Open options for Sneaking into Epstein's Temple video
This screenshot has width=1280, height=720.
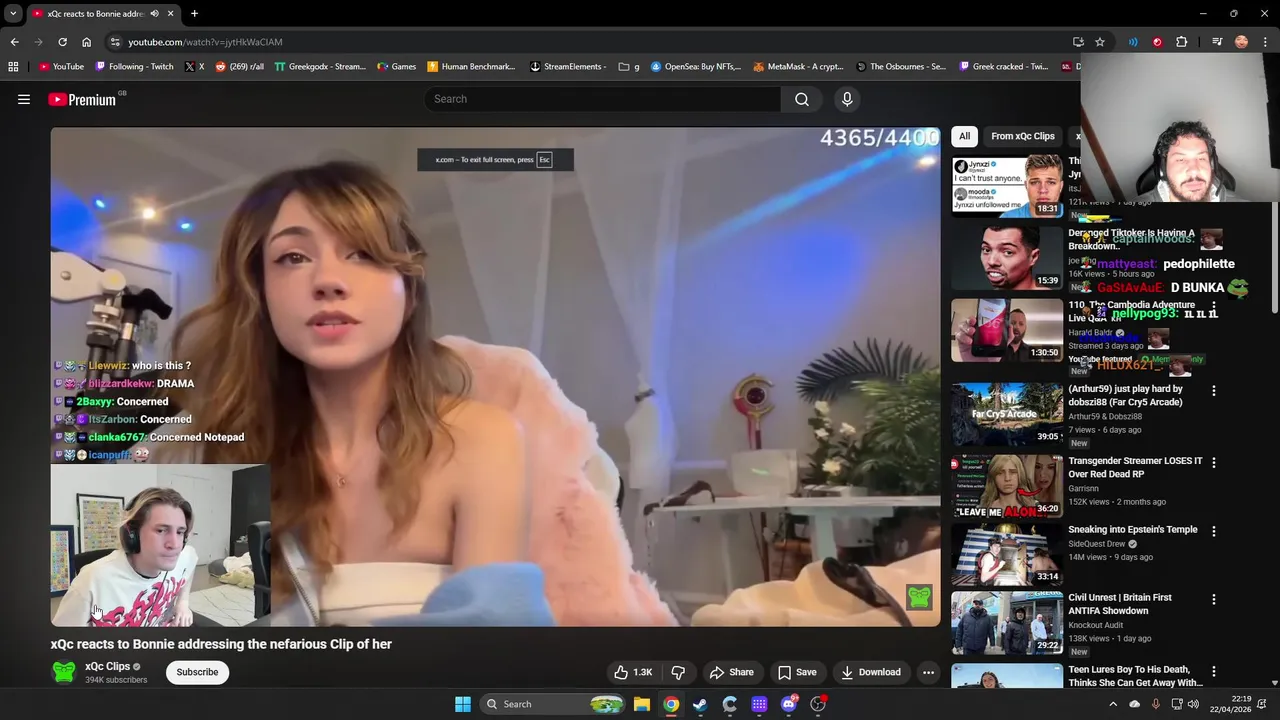[x=1214, y=531]
